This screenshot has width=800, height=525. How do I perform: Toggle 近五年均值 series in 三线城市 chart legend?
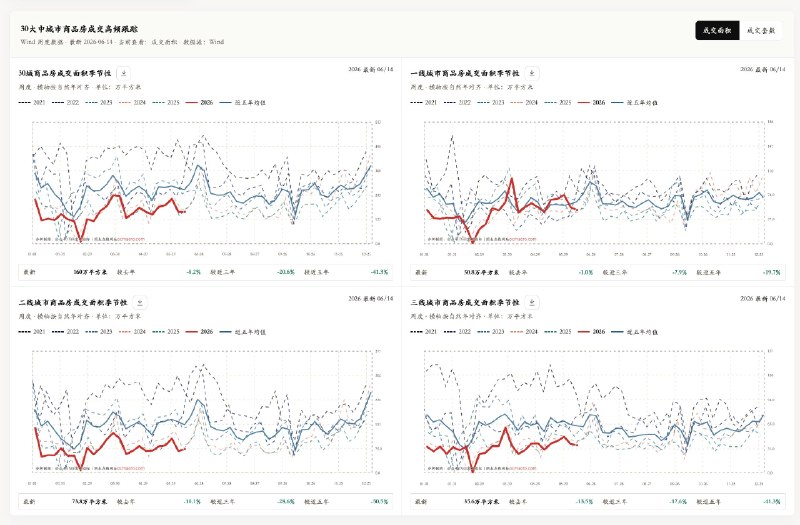(635, 332)
